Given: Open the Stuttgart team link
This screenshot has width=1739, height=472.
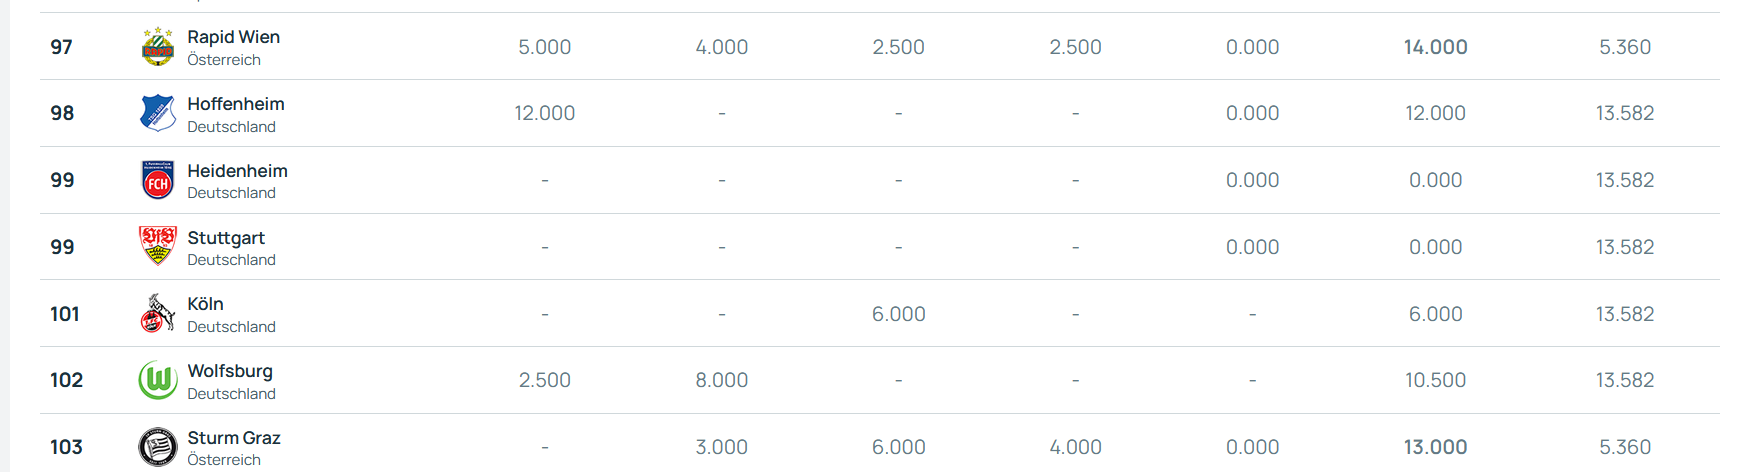Looking at the screenshot, I should tap(226, 238).
